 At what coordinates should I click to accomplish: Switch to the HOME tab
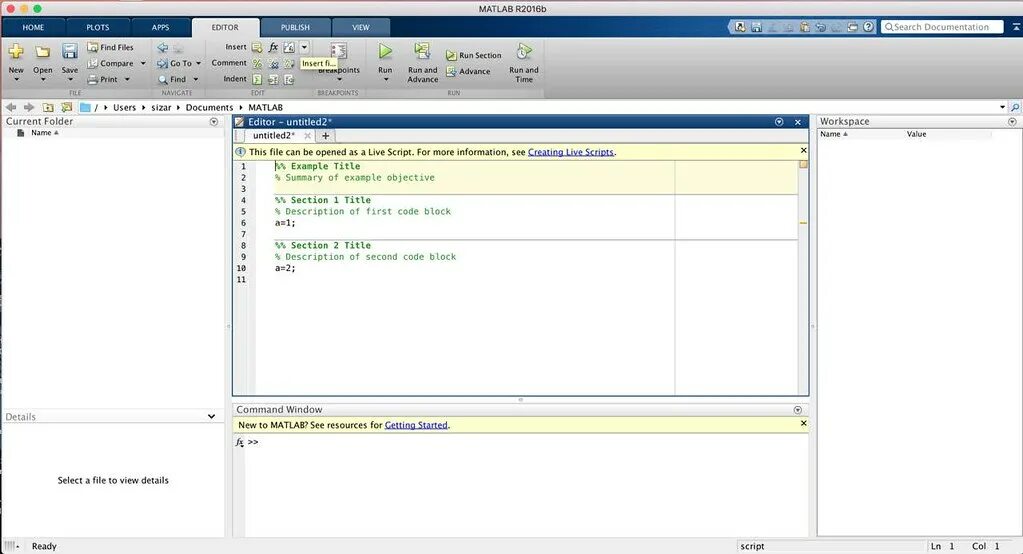[33, 27]
